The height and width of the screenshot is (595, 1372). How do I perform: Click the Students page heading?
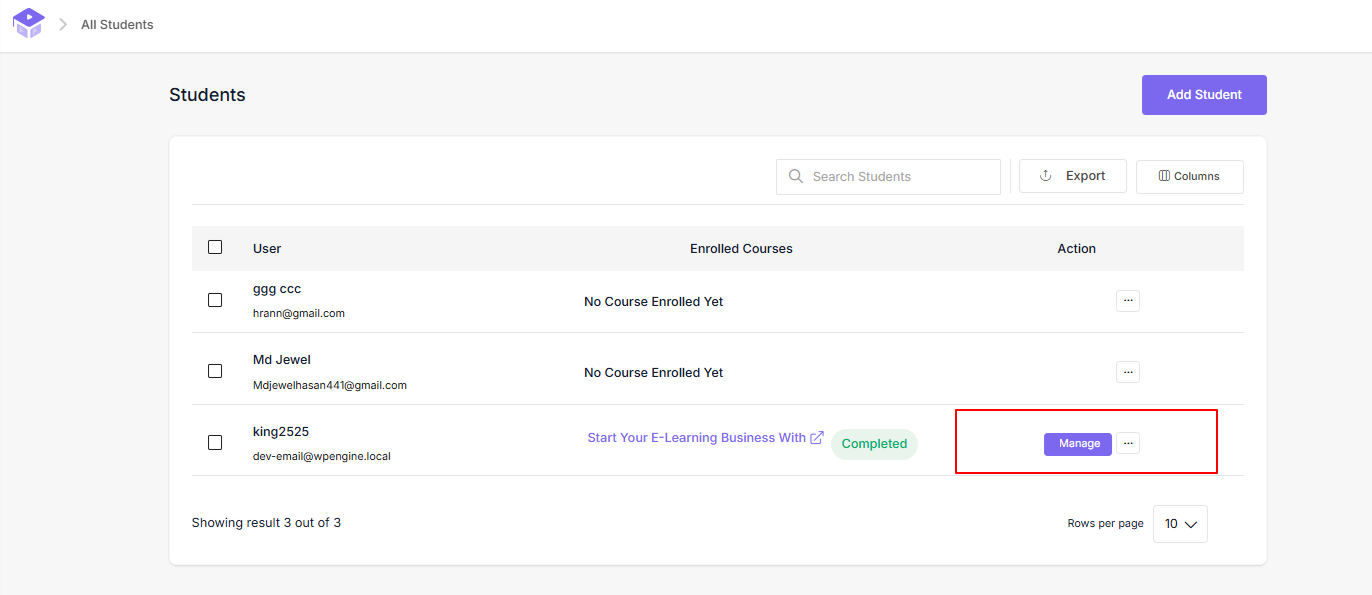[x=207, y=95]
